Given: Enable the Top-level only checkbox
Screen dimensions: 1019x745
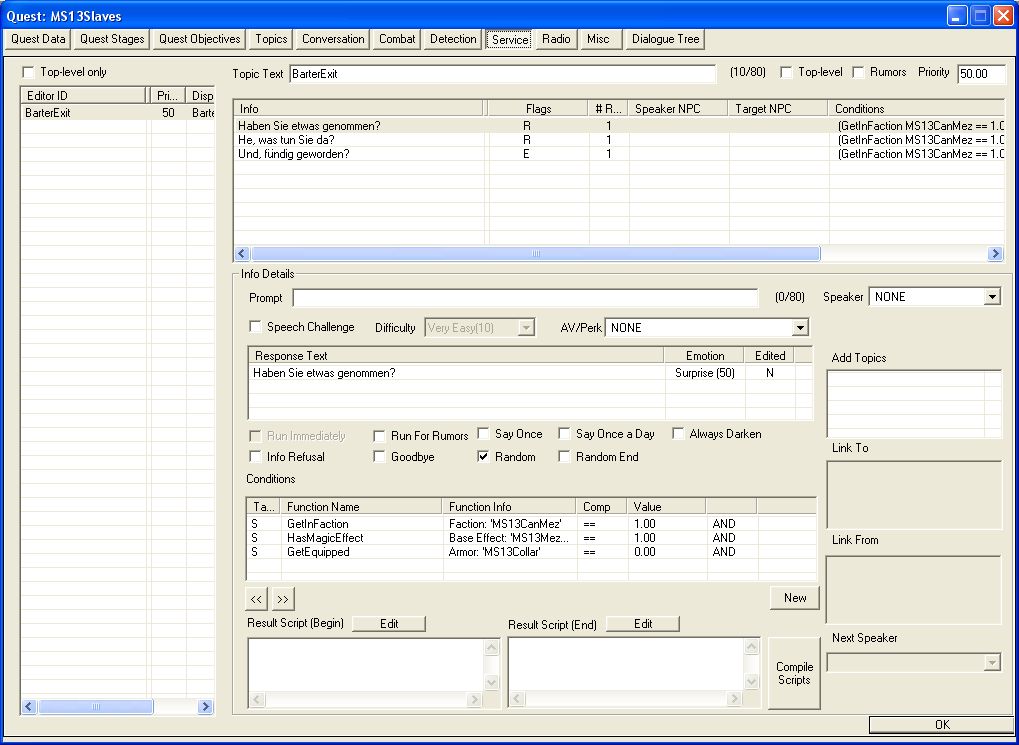Looking at the screenshot, I should [x=29, y=72].
